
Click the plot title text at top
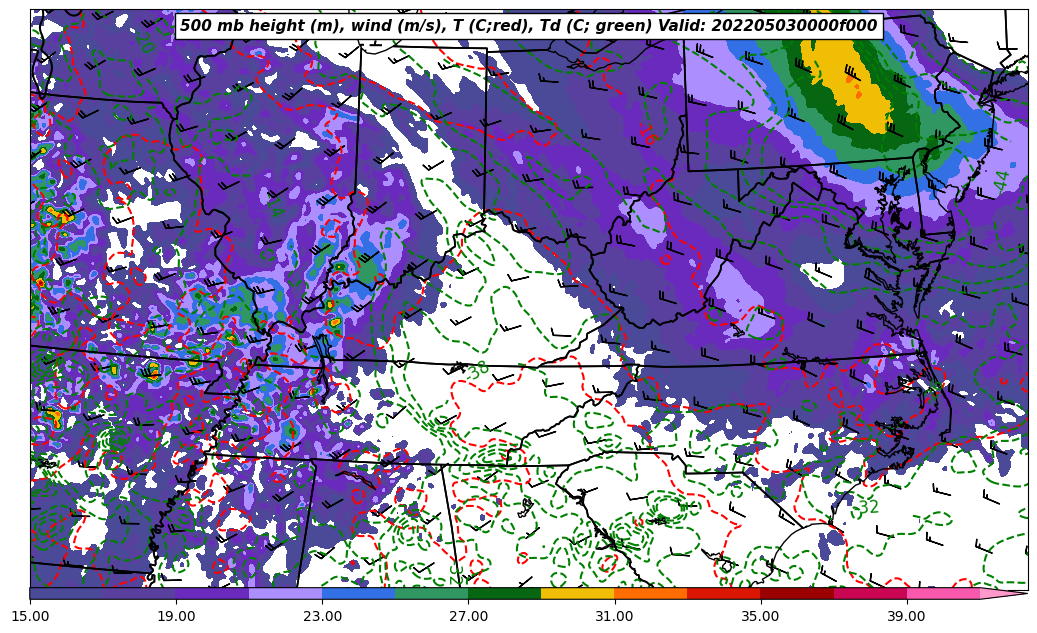coord(528,26)
